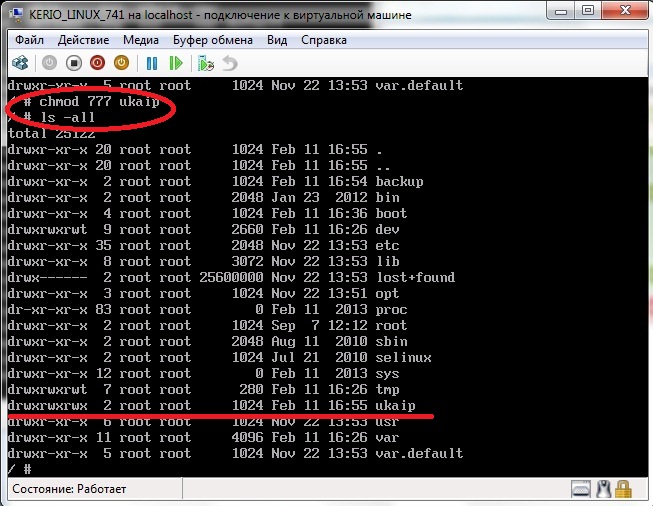Open the Файл menu
Viewport: 653px width, 506px height.
[x=29, y=40]
